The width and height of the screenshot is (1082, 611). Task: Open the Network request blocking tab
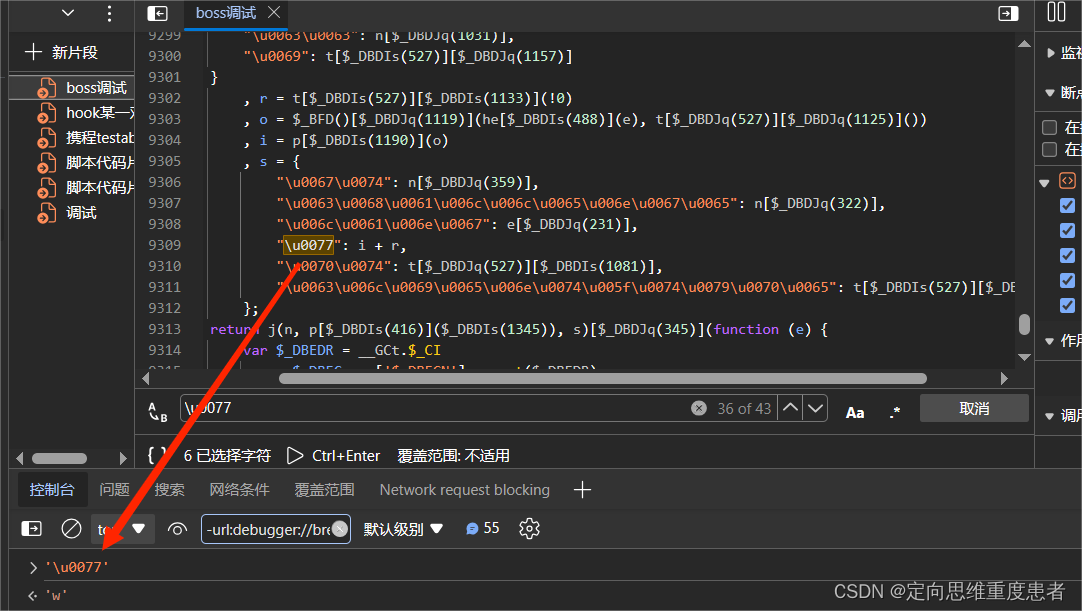[x=464, y=489]
